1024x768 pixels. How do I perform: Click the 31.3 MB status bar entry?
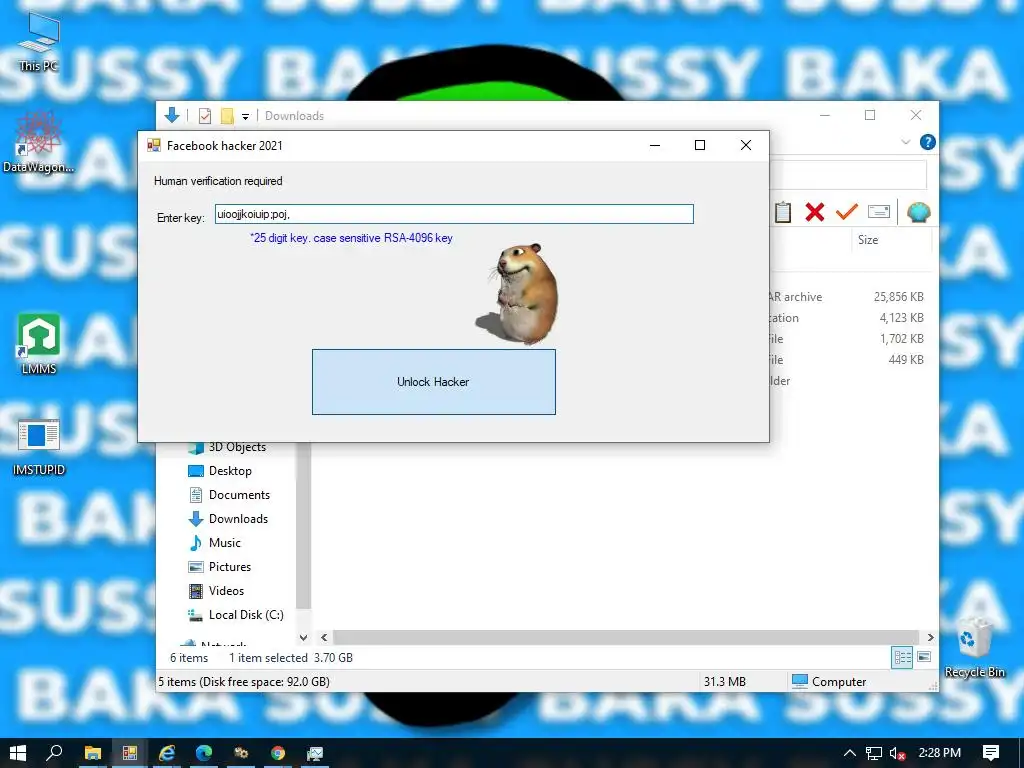click(725, 682)
